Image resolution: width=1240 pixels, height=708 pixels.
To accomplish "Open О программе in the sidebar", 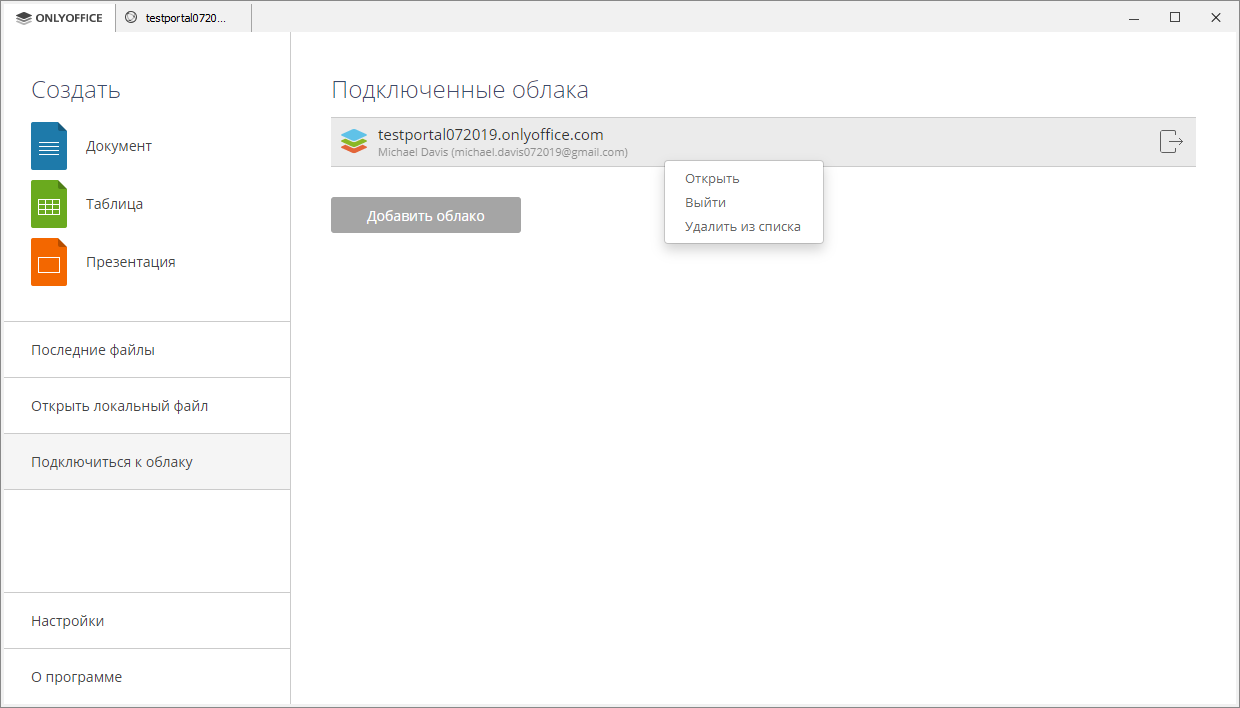I will pos(147,677).
